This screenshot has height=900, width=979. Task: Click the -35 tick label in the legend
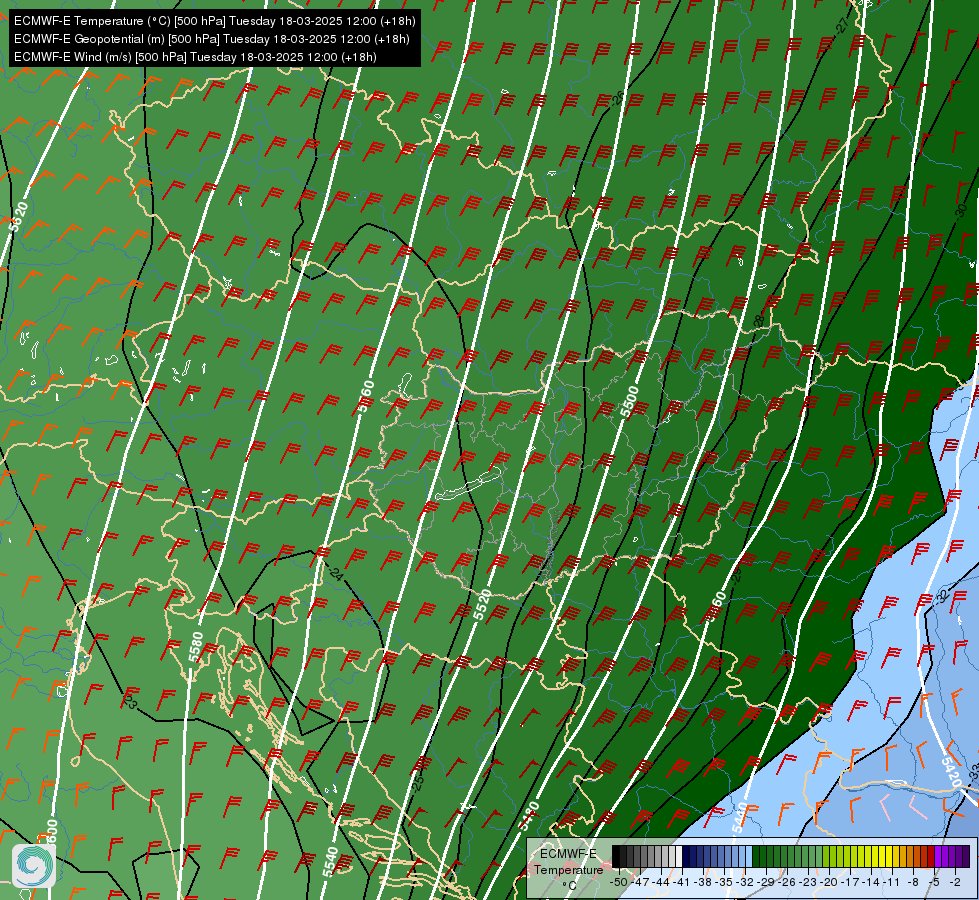point(726,882)
